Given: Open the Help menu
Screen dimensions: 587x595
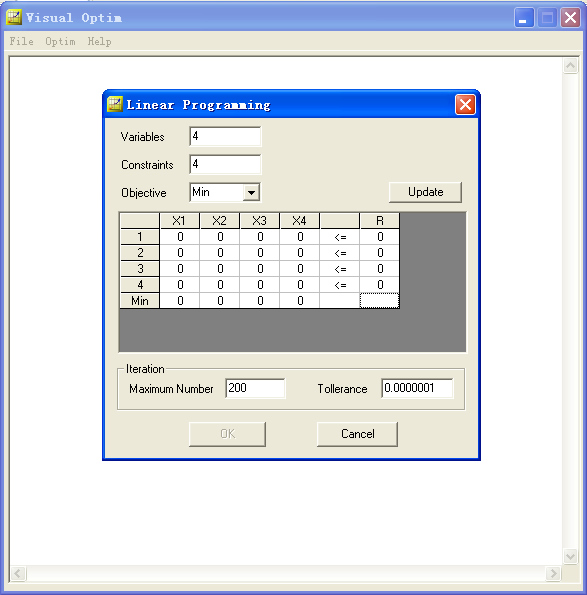Looking at the screenshot, I should (x=99, y=41).
